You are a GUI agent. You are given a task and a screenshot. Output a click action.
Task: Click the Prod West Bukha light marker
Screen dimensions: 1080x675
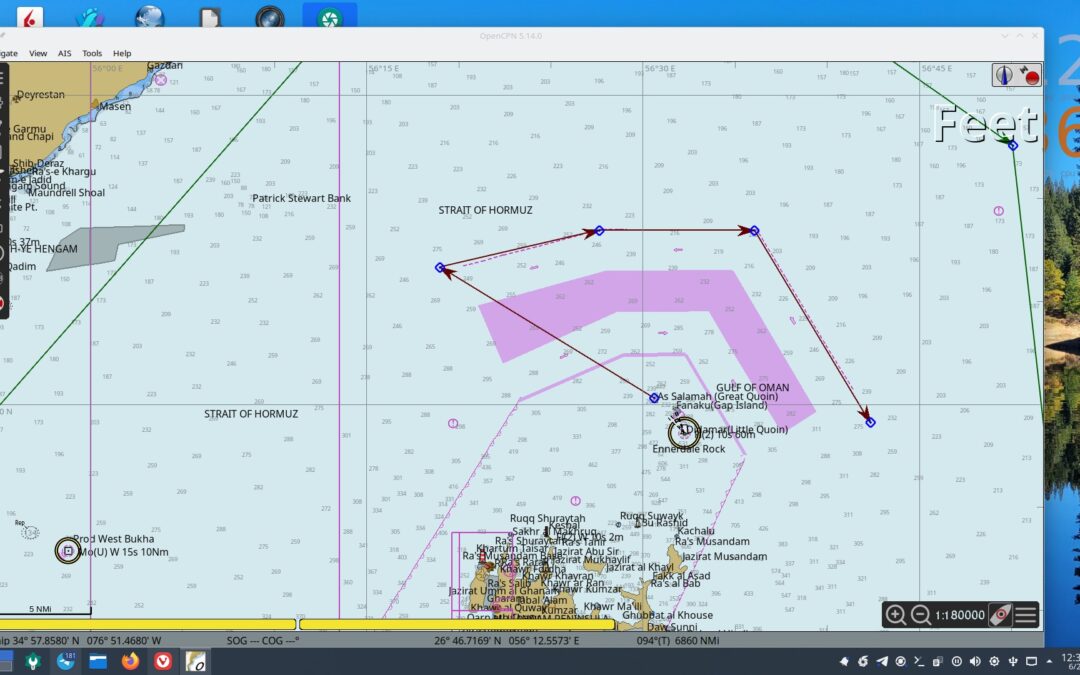(x=68, y=550)
